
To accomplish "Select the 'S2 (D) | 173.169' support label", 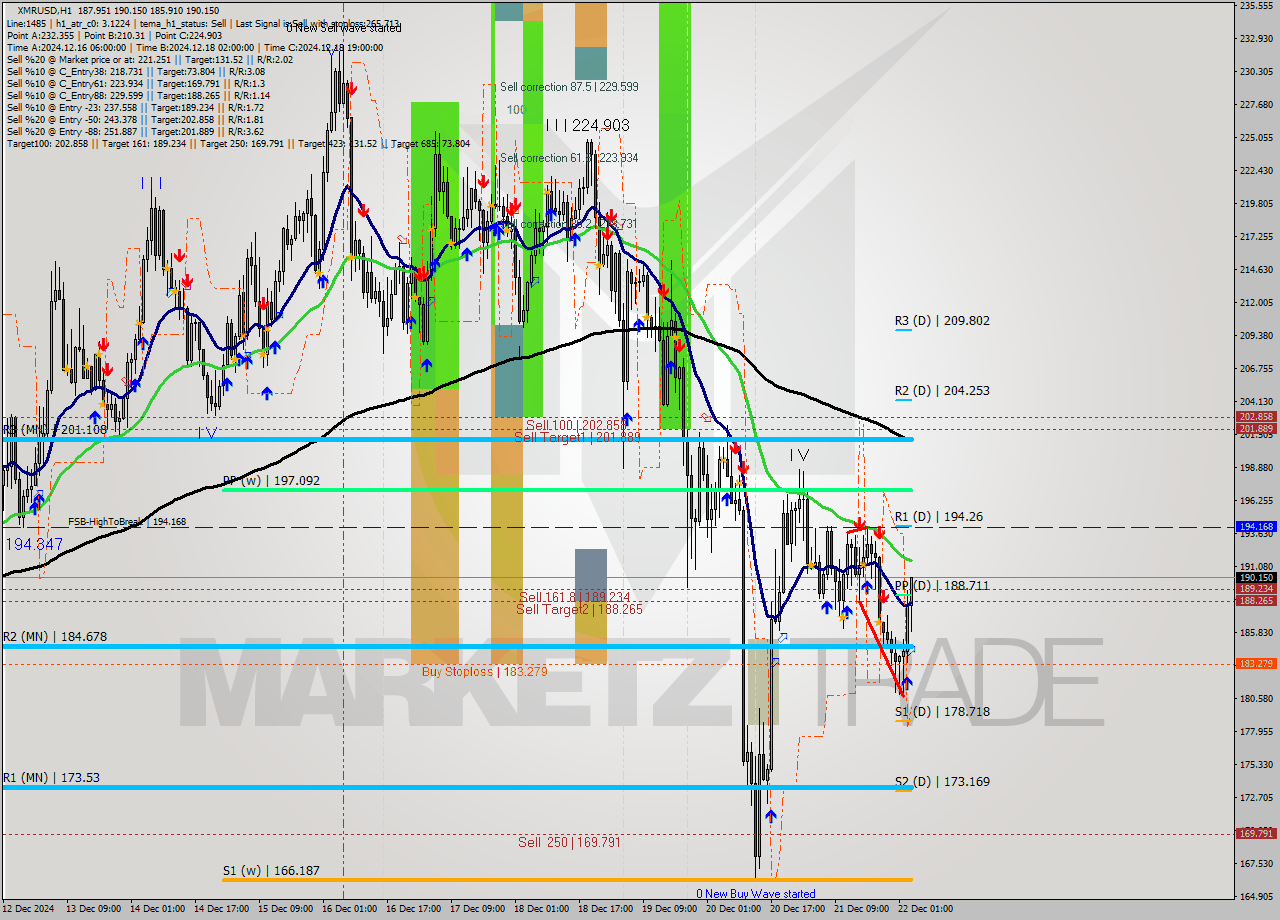I will click(x=942, y=782).
